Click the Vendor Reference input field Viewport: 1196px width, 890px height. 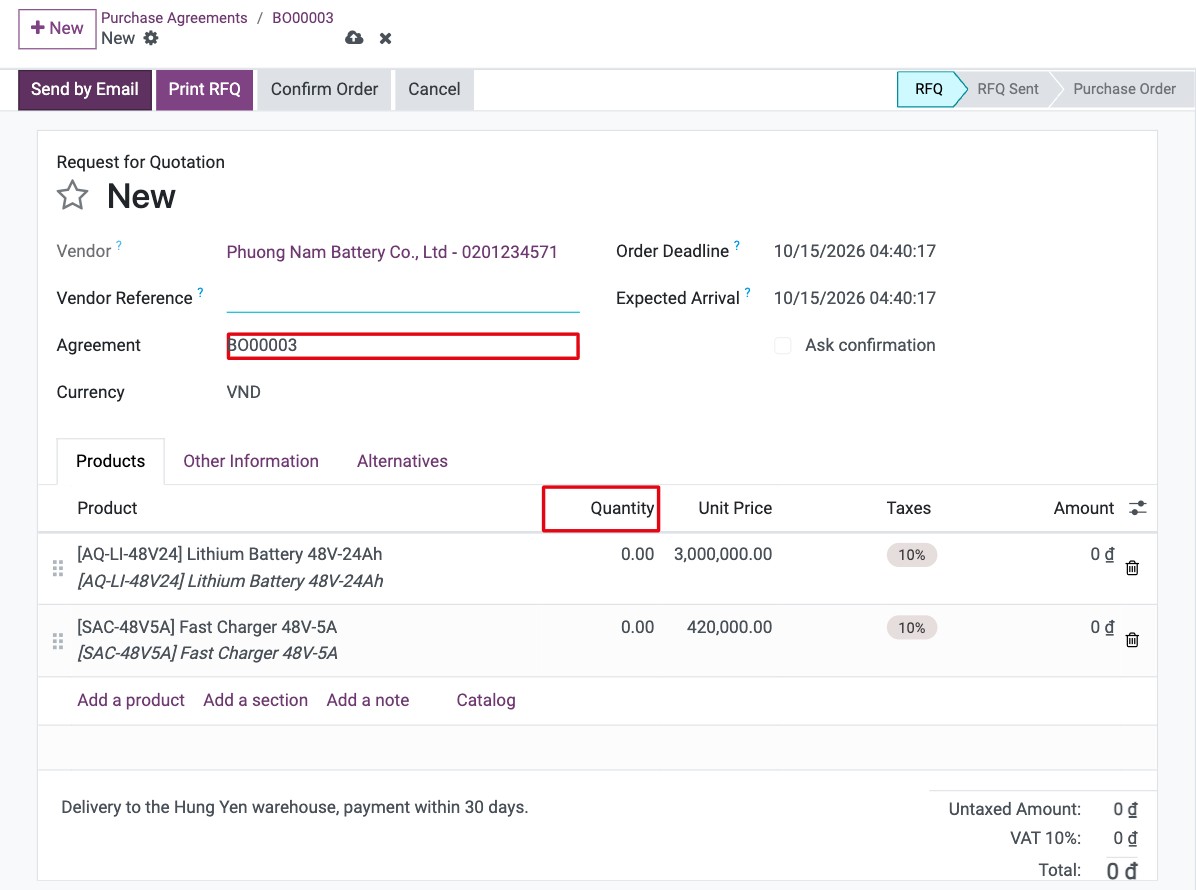[403, 298]
